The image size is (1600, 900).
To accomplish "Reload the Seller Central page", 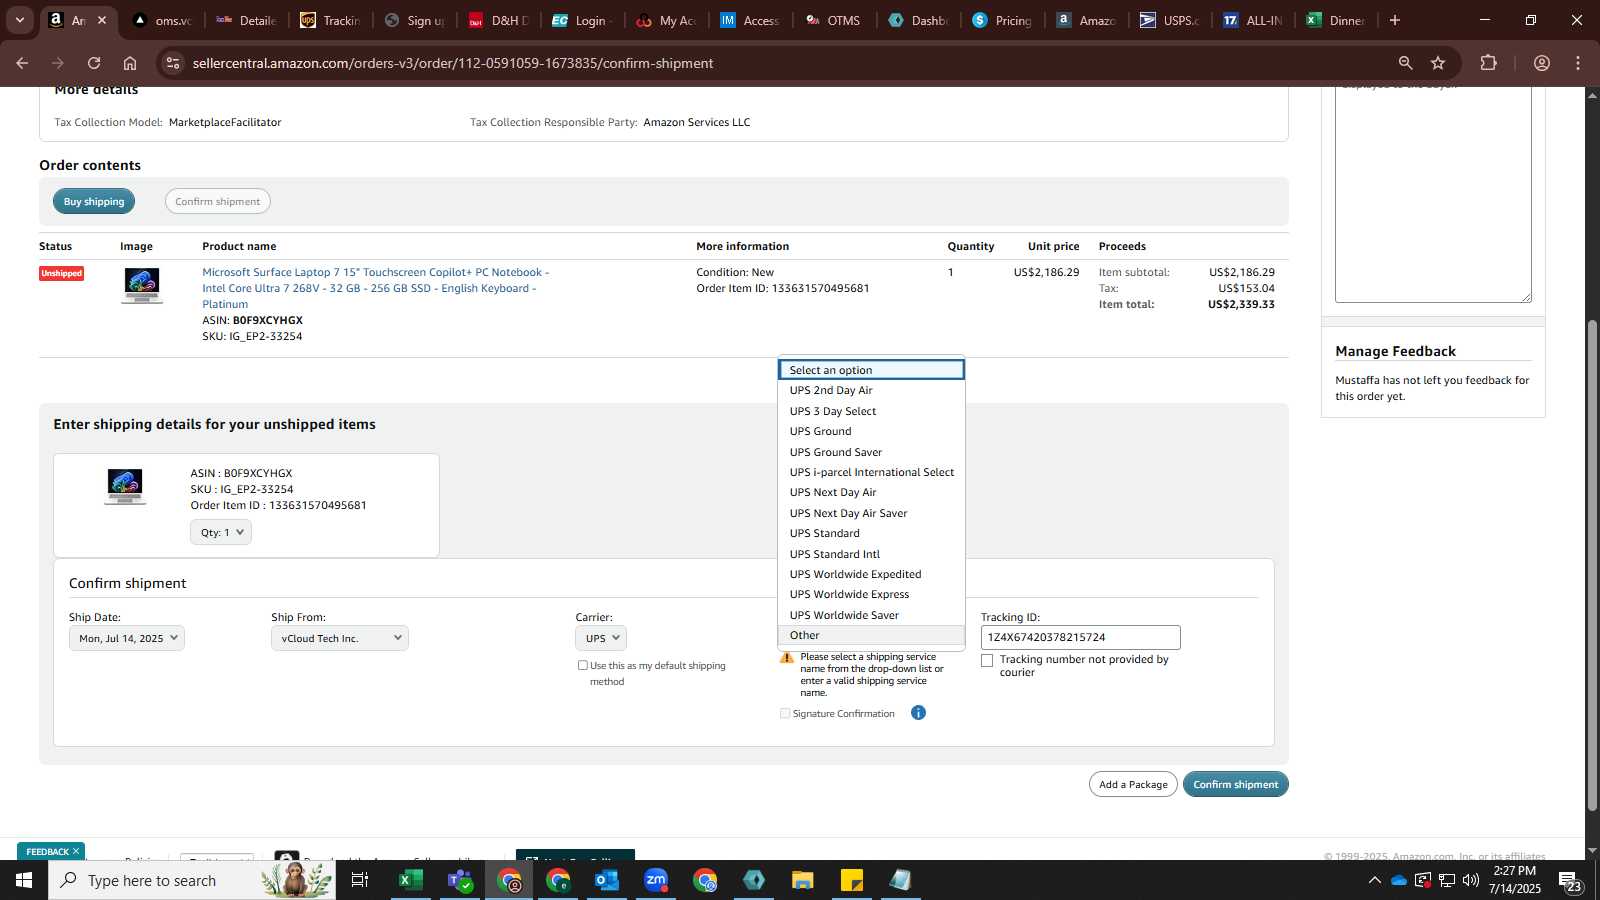I will (x=94, y=63).
